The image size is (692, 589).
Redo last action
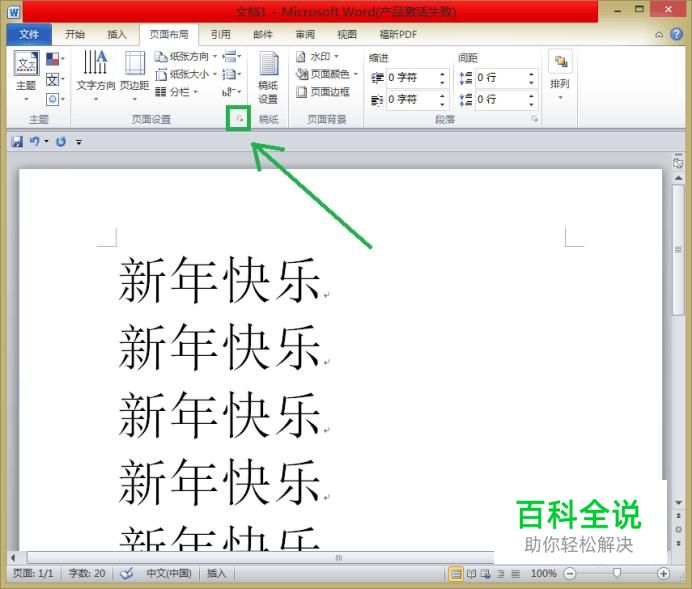61,142
